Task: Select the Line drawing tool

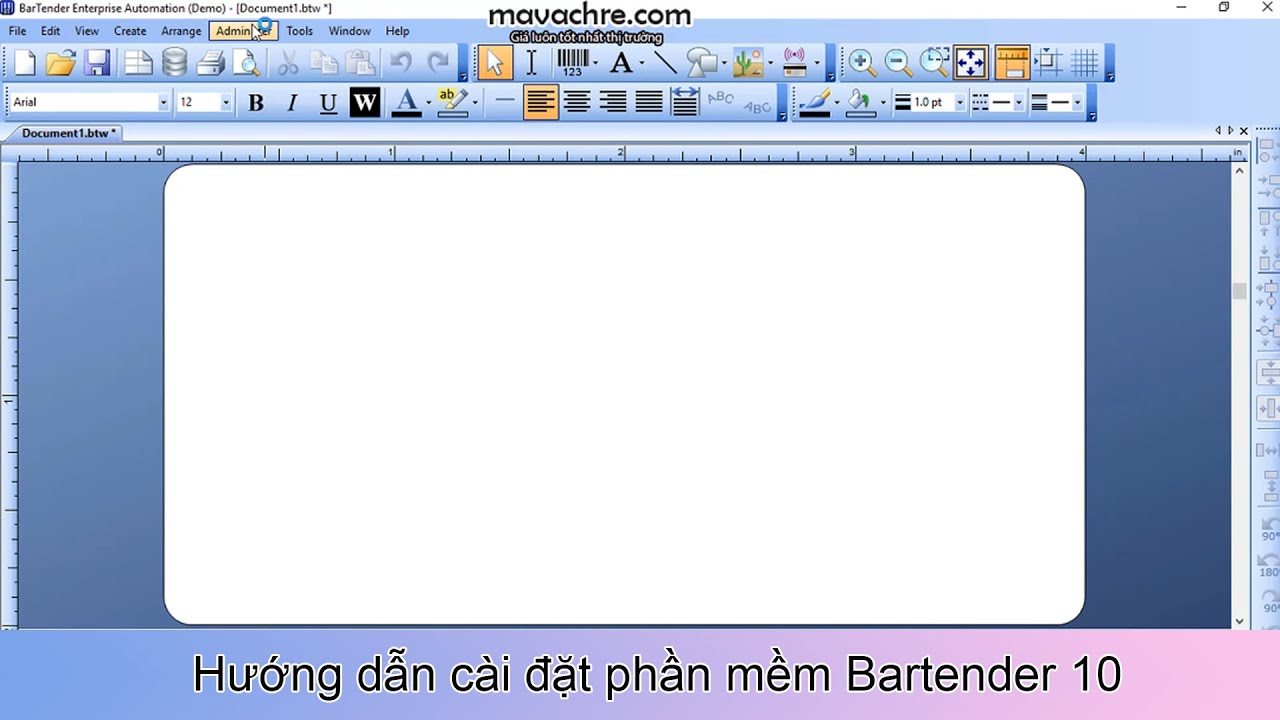Action: [x=665, y=63]
